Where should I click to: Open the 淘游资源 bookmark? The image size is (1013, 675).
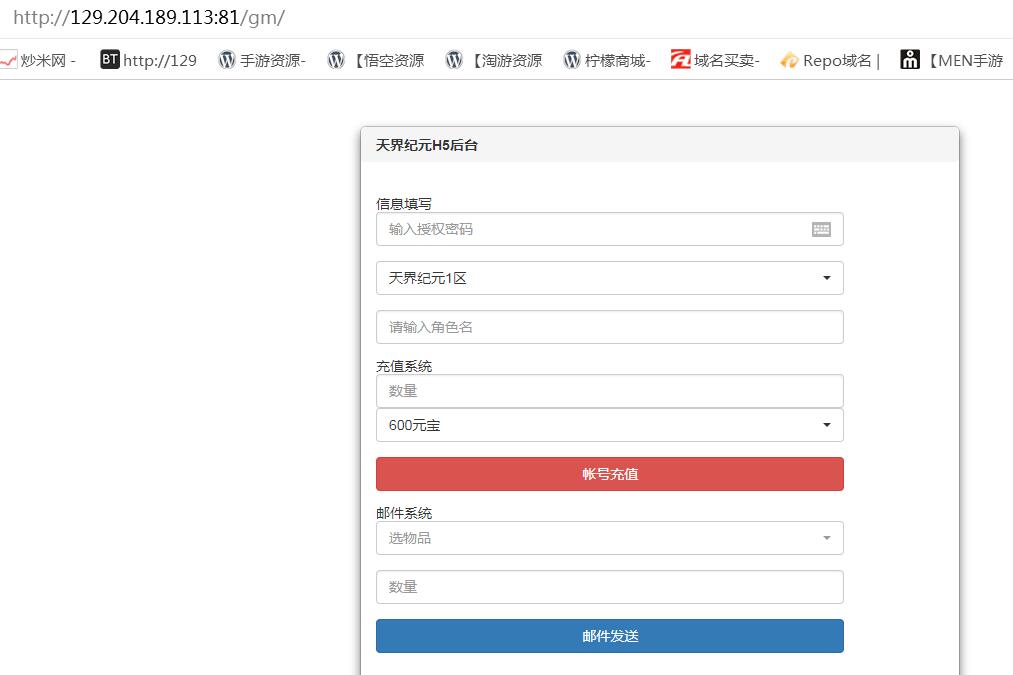(x=494, y=60)
